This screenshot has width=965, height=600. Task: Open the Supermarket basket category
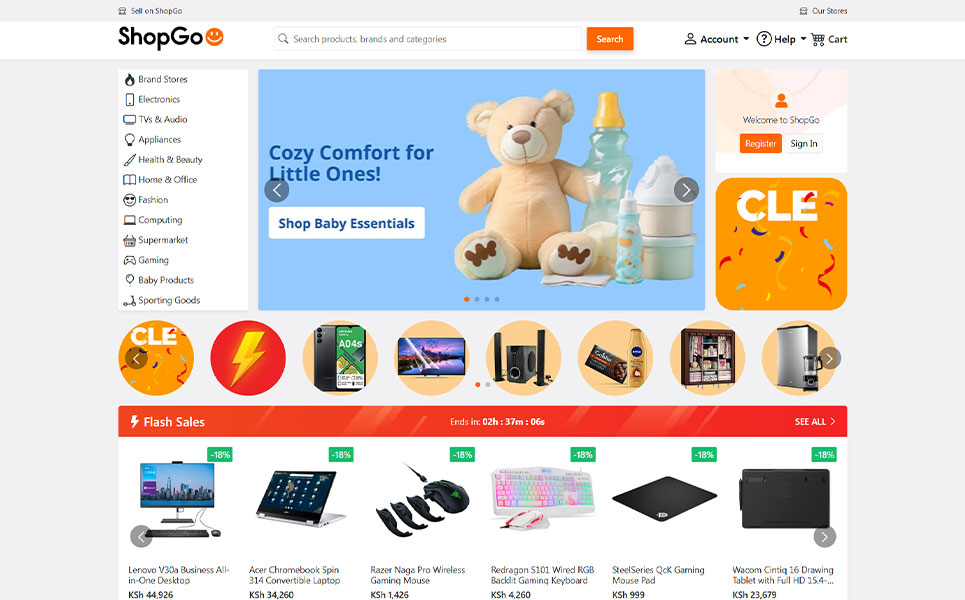pos(156,240)
